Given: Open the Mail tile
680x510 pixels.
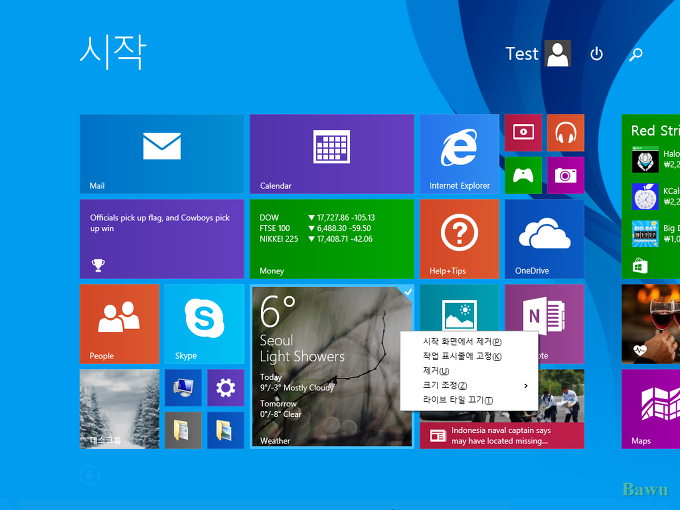Looking at the screenshot, I should click(162, 154).
